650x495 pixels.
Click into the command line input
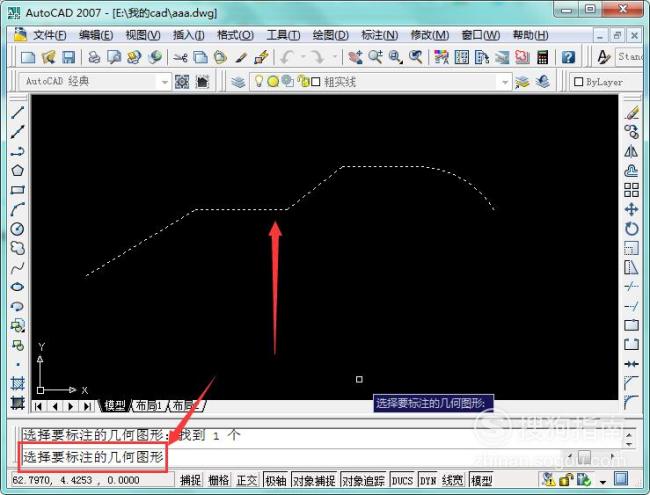(x=290, y=457)
